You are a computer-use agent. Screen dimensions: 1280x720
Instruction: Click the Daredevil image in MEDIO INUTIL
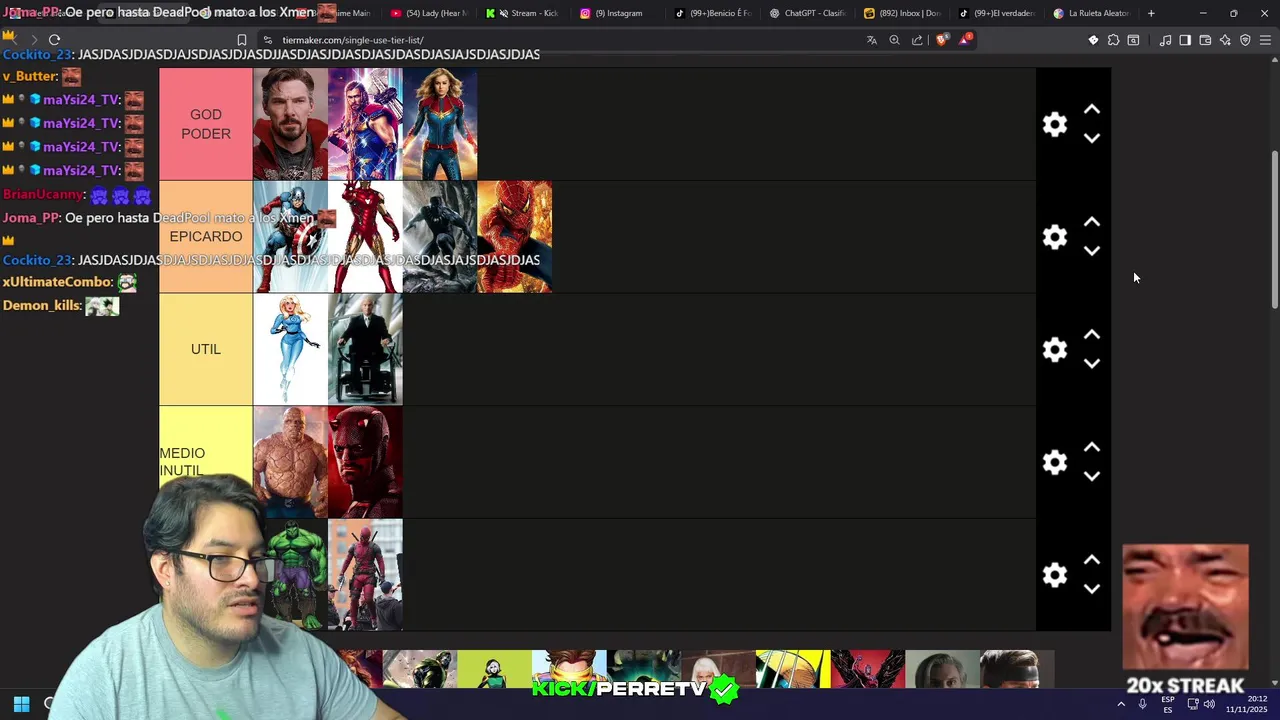[365, 462]
